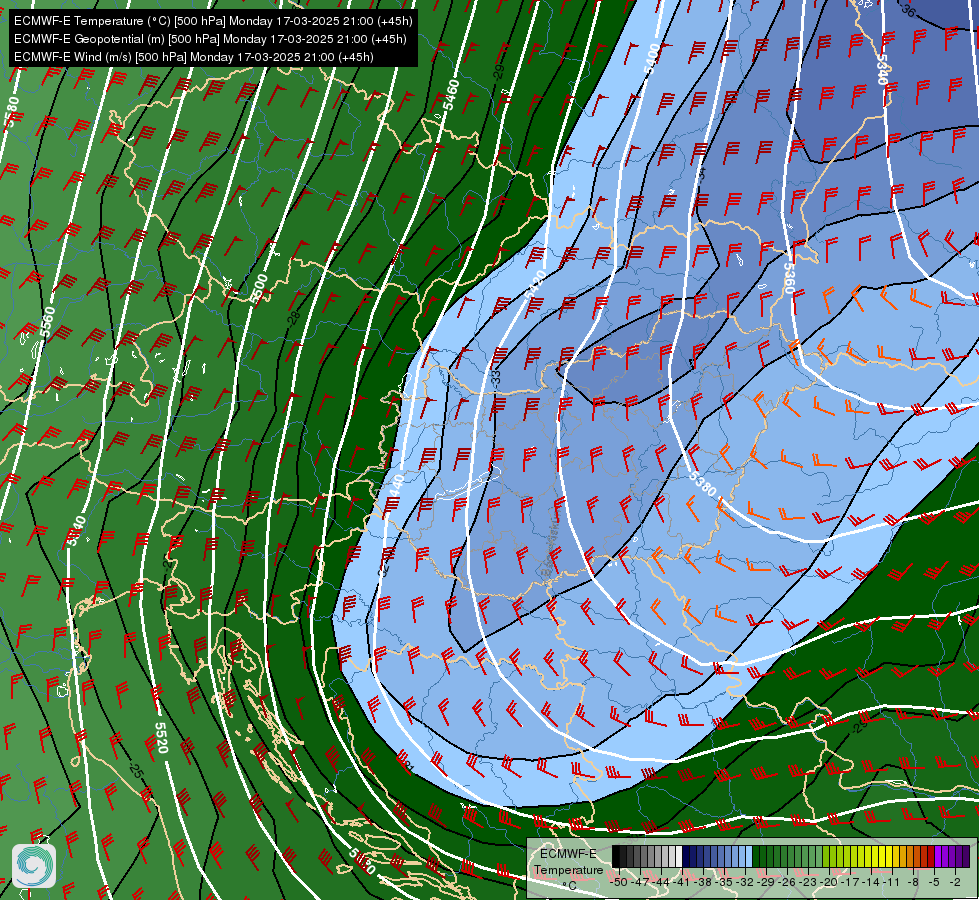Click the black swatch above -50
This screenshot has height=900, width=979.
(616, 856)
